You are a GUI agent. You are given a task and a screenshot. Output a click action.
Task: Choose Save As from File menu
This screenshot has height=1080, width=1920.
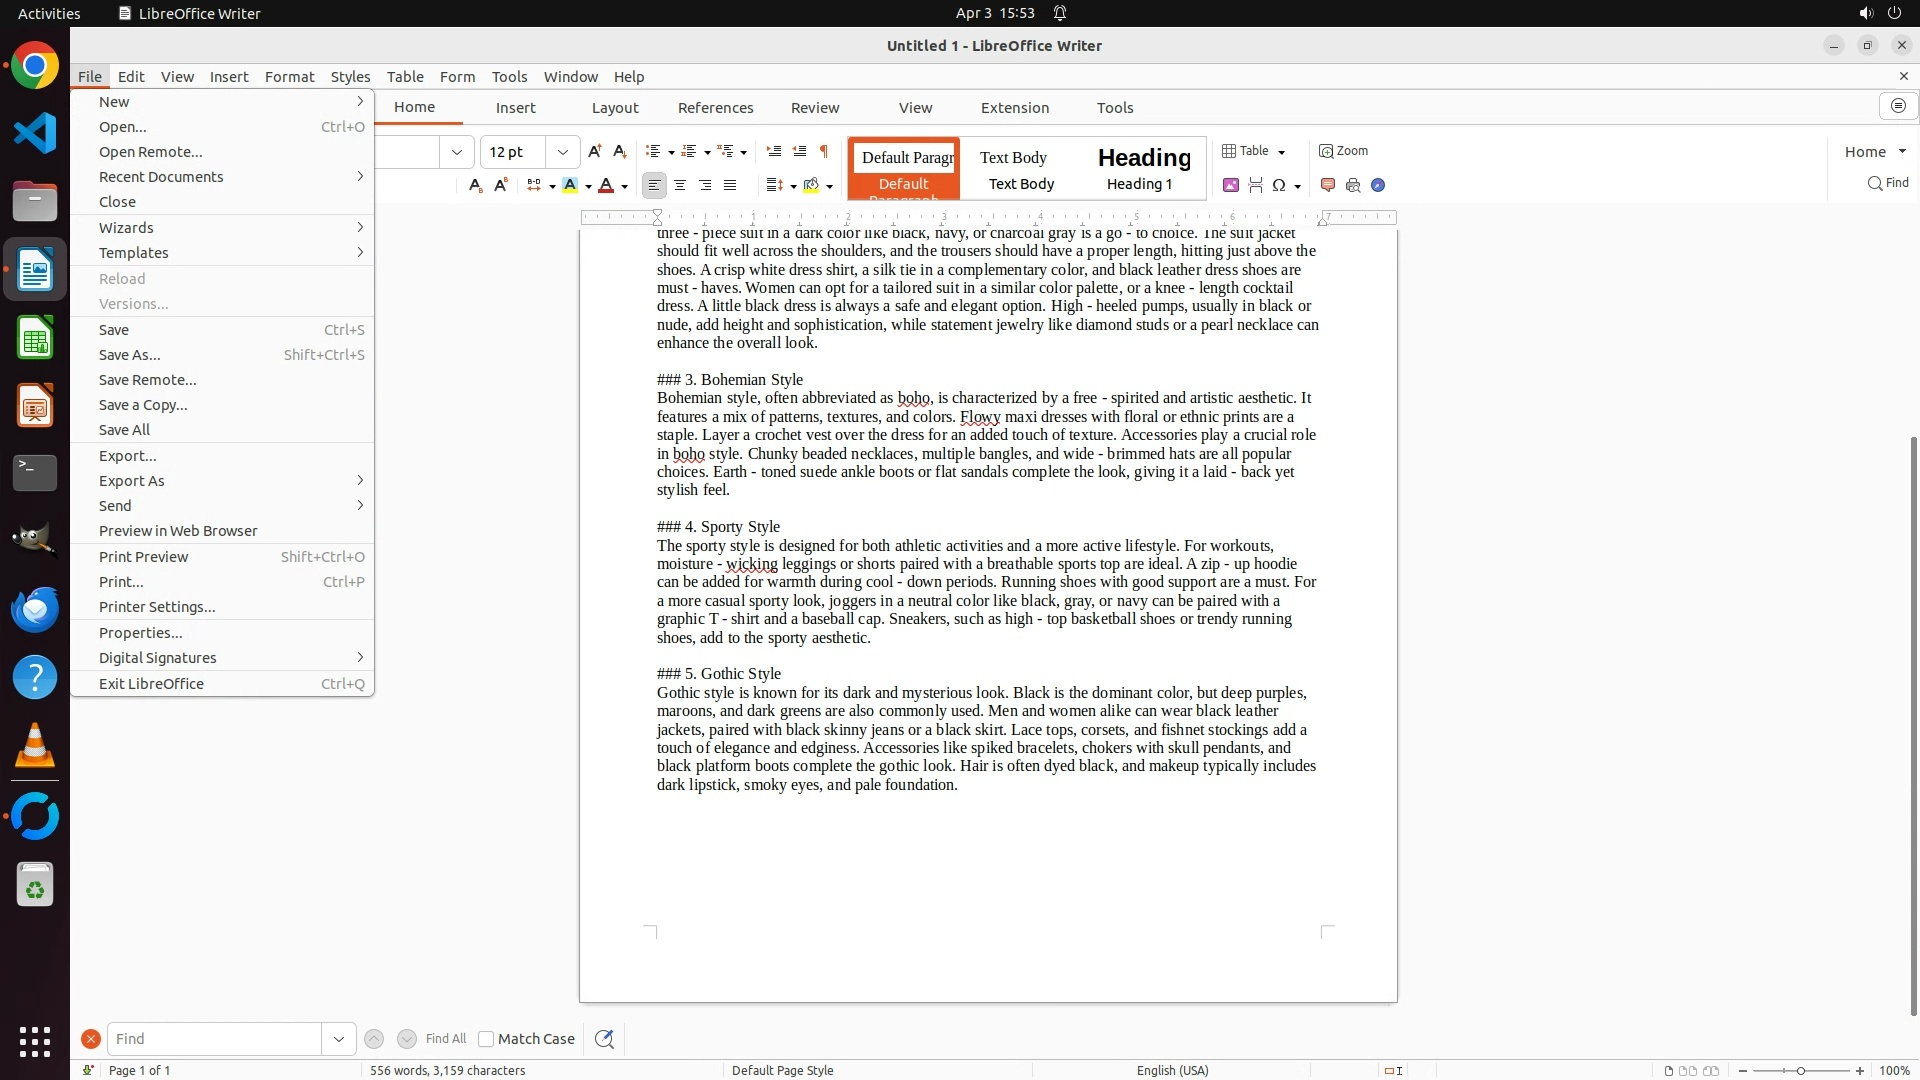130,355
